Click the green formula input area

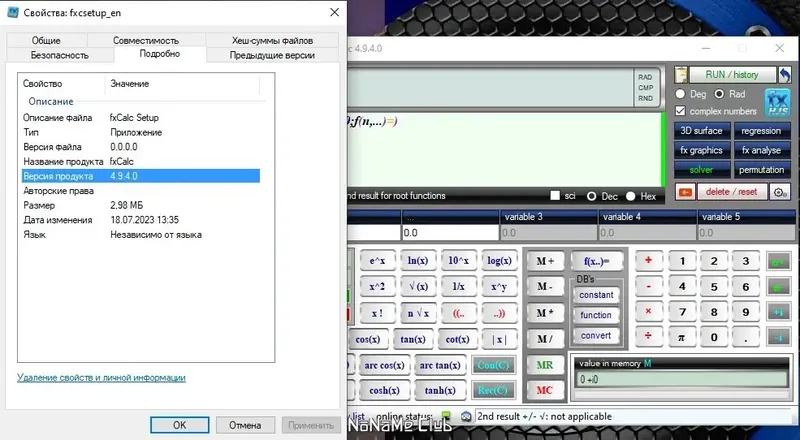[504, 150]
